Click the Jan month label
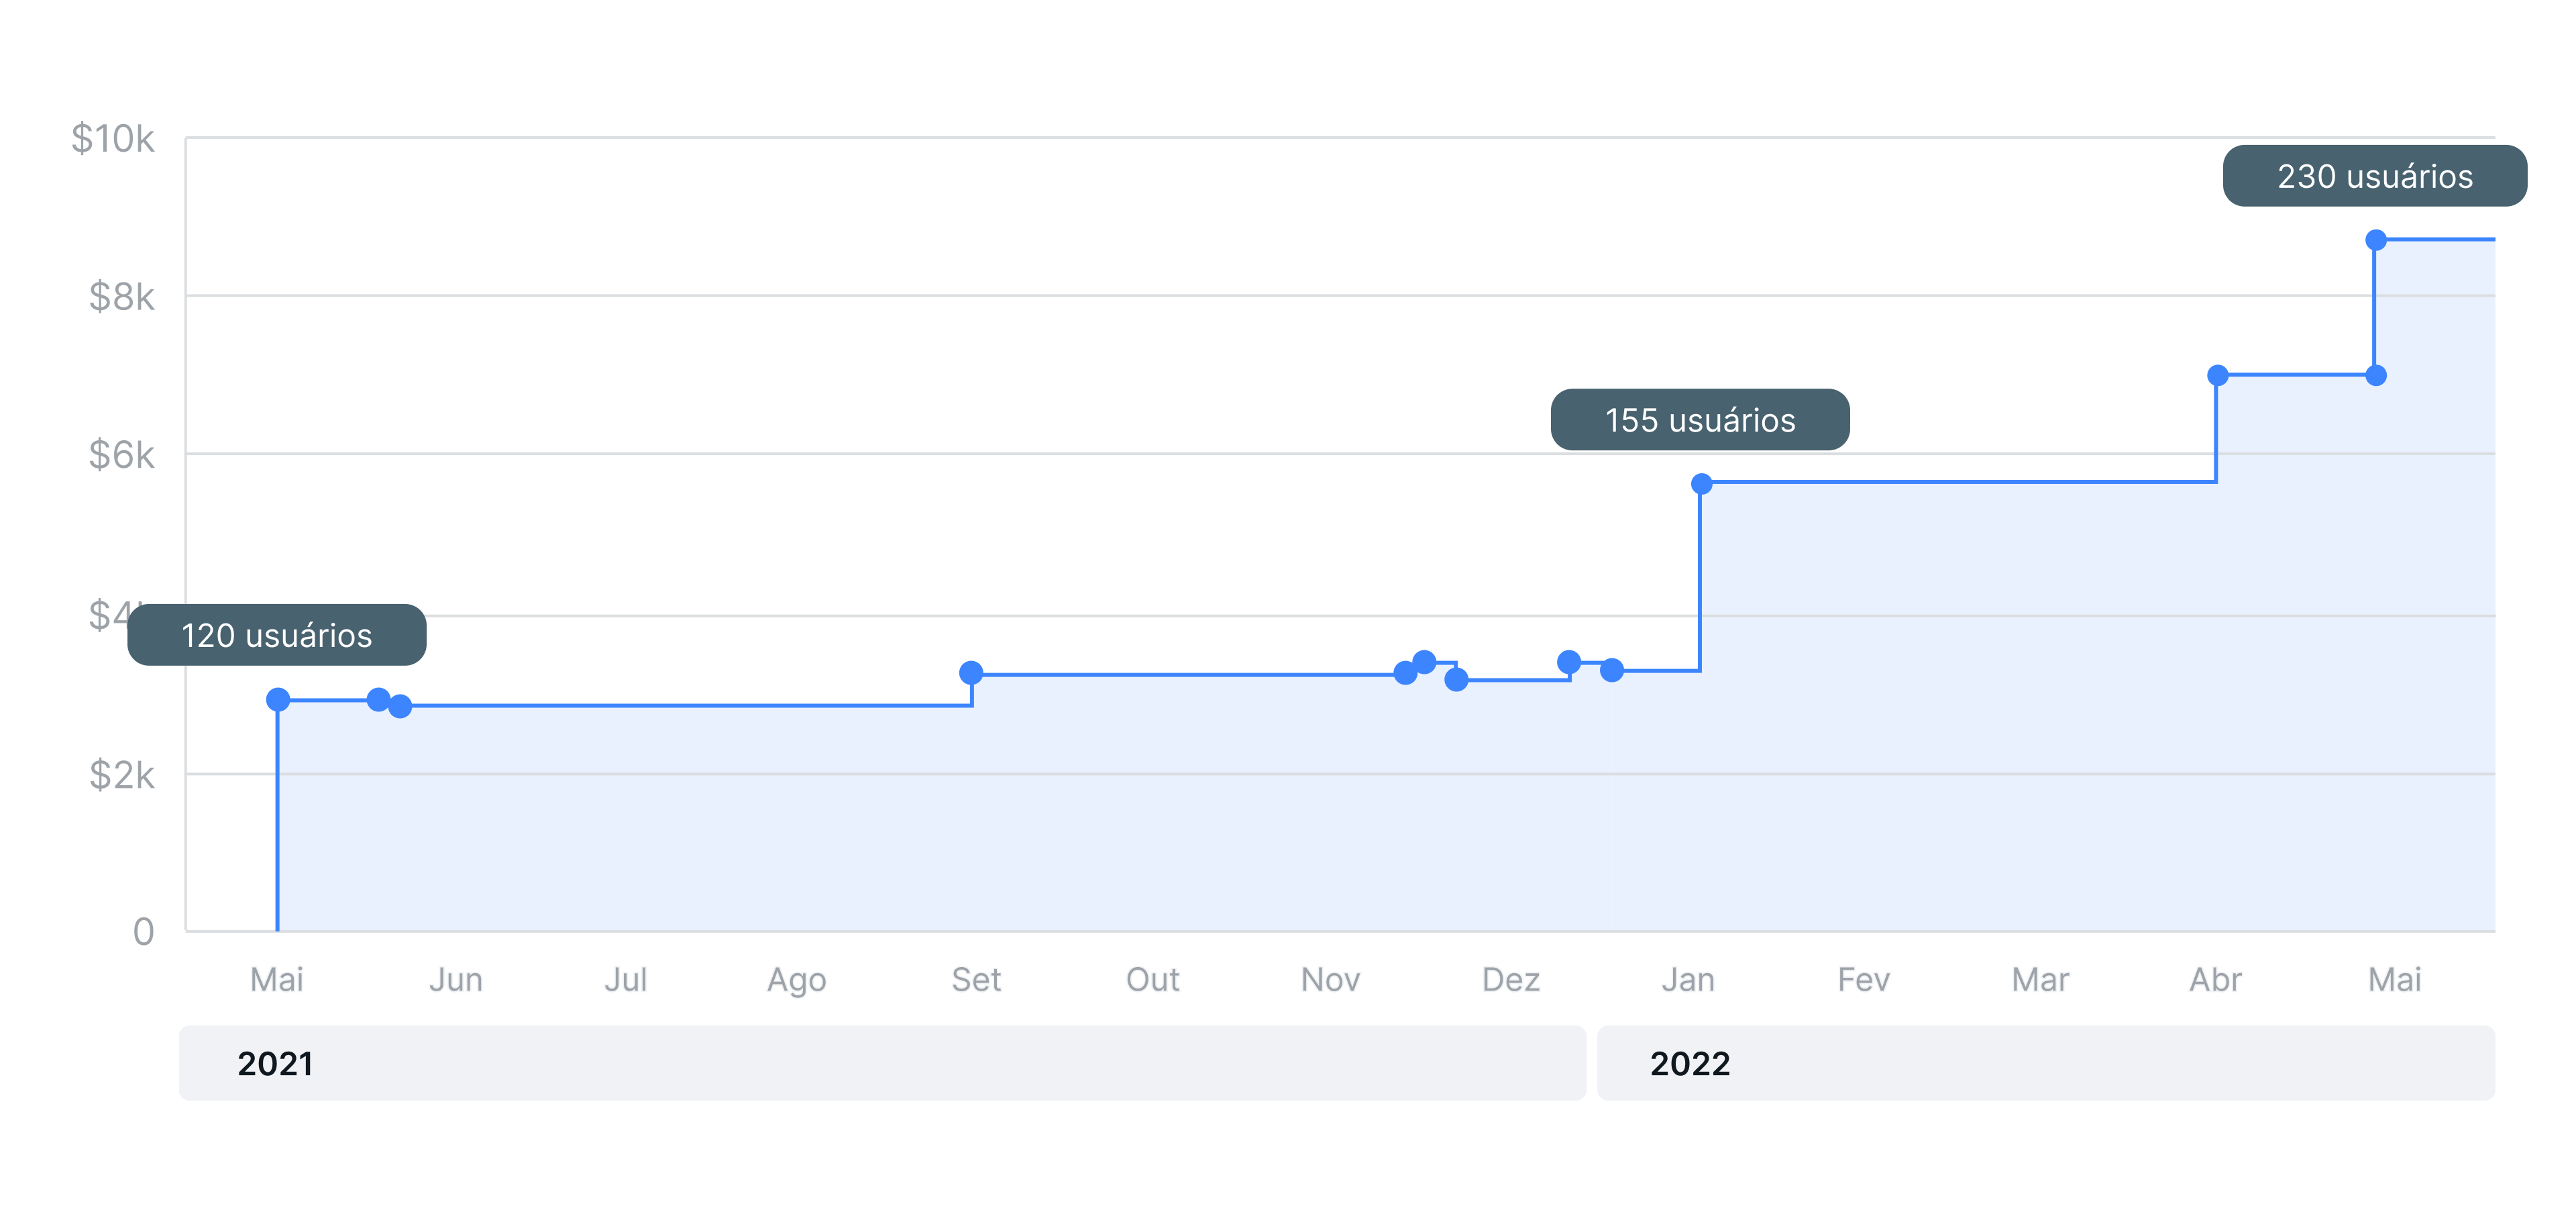 1688,980
